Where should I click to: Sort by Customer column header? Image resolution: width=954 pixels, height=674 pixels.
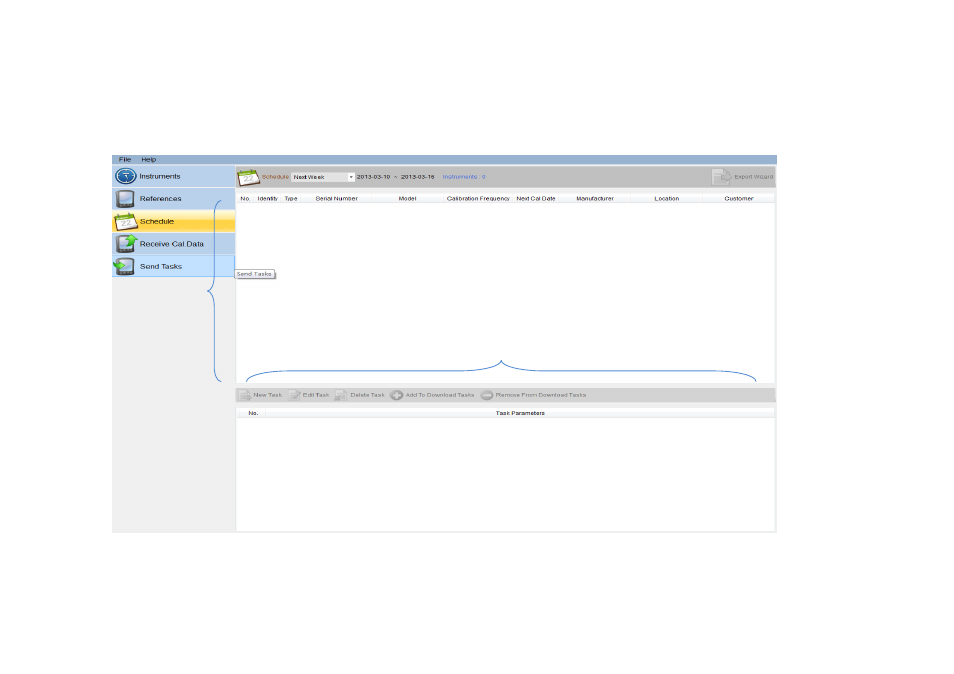pos(739,199)
